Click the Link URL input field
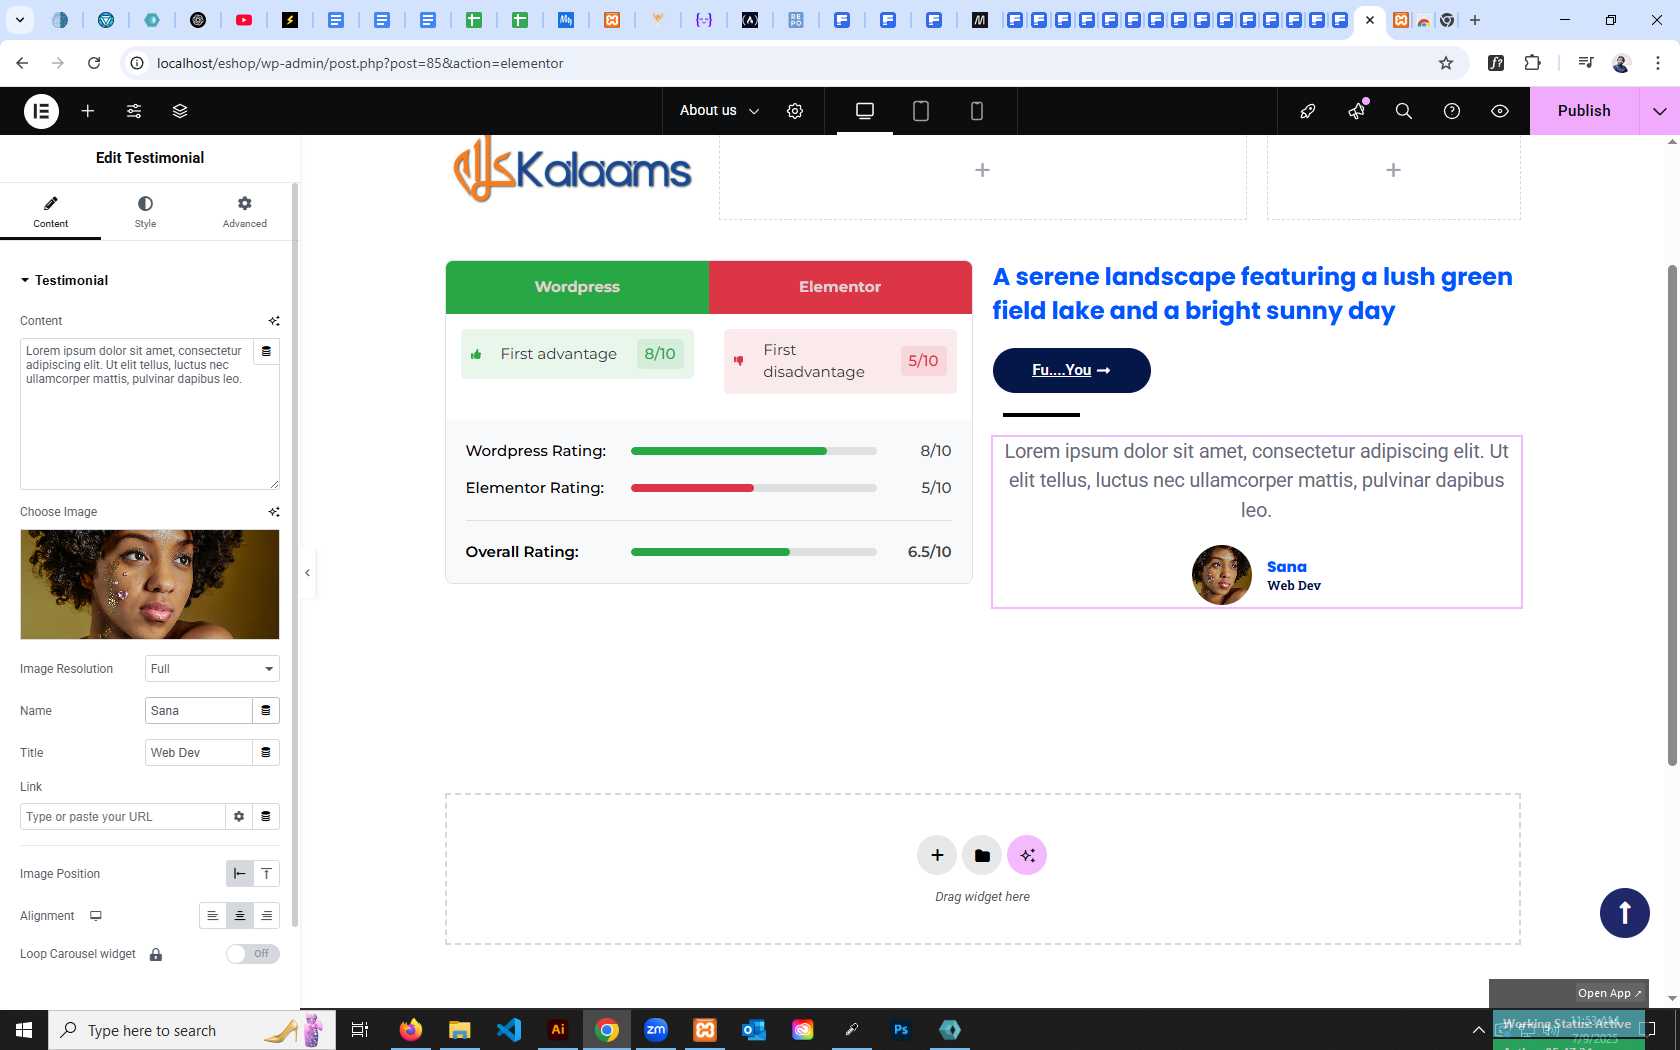 pyautogui.click(x=122, y=817)
